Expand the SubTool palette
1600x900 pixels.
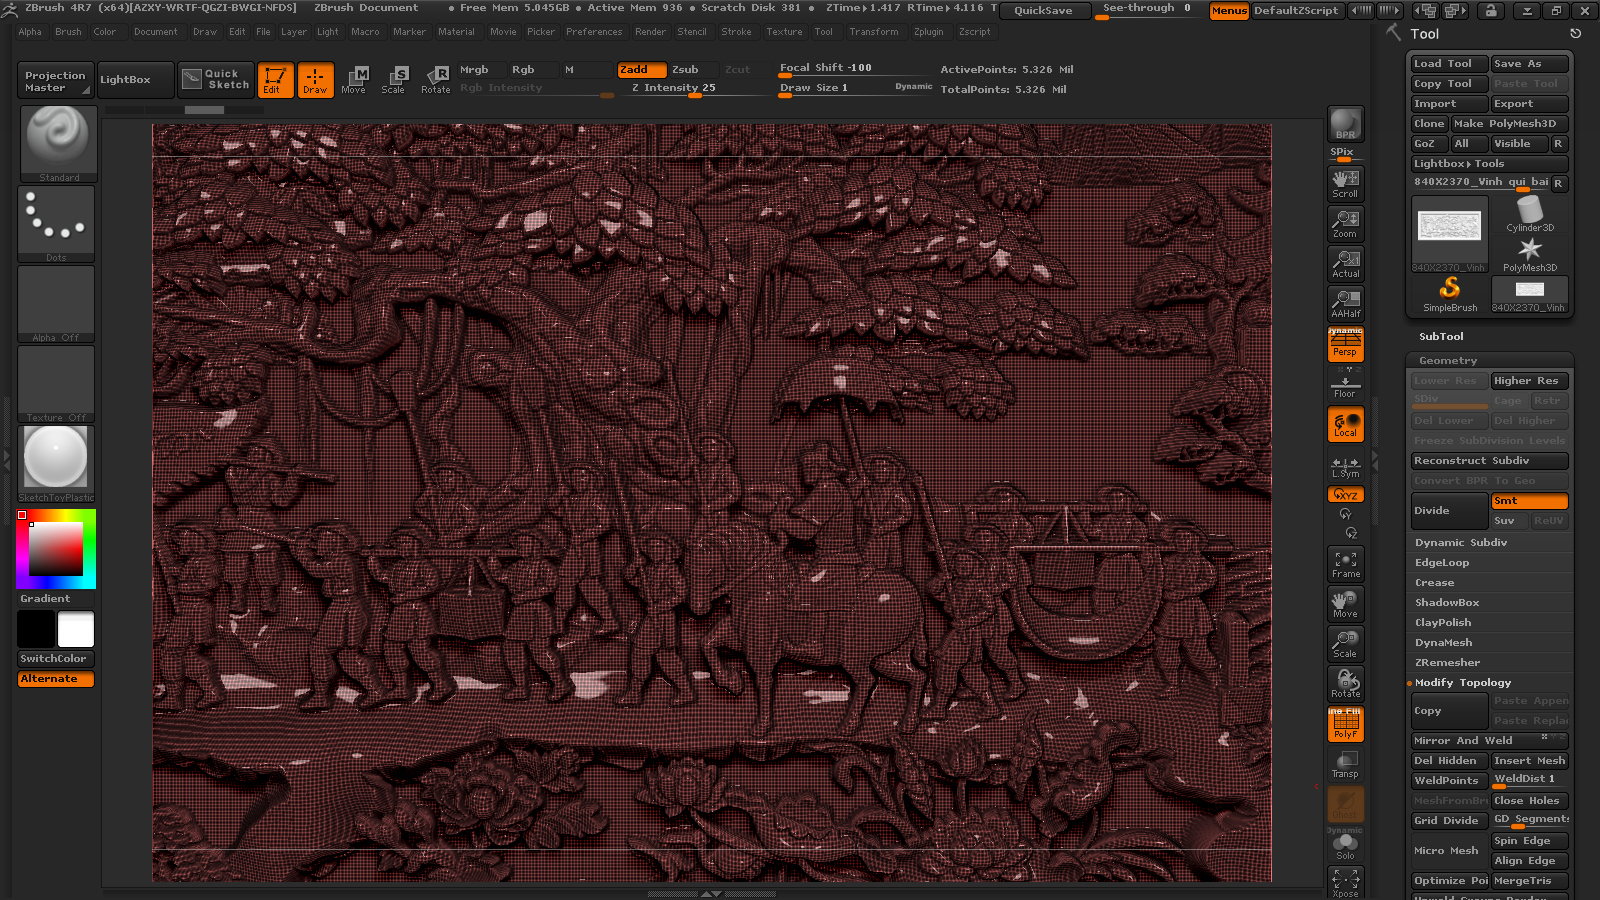(1441, 336)
